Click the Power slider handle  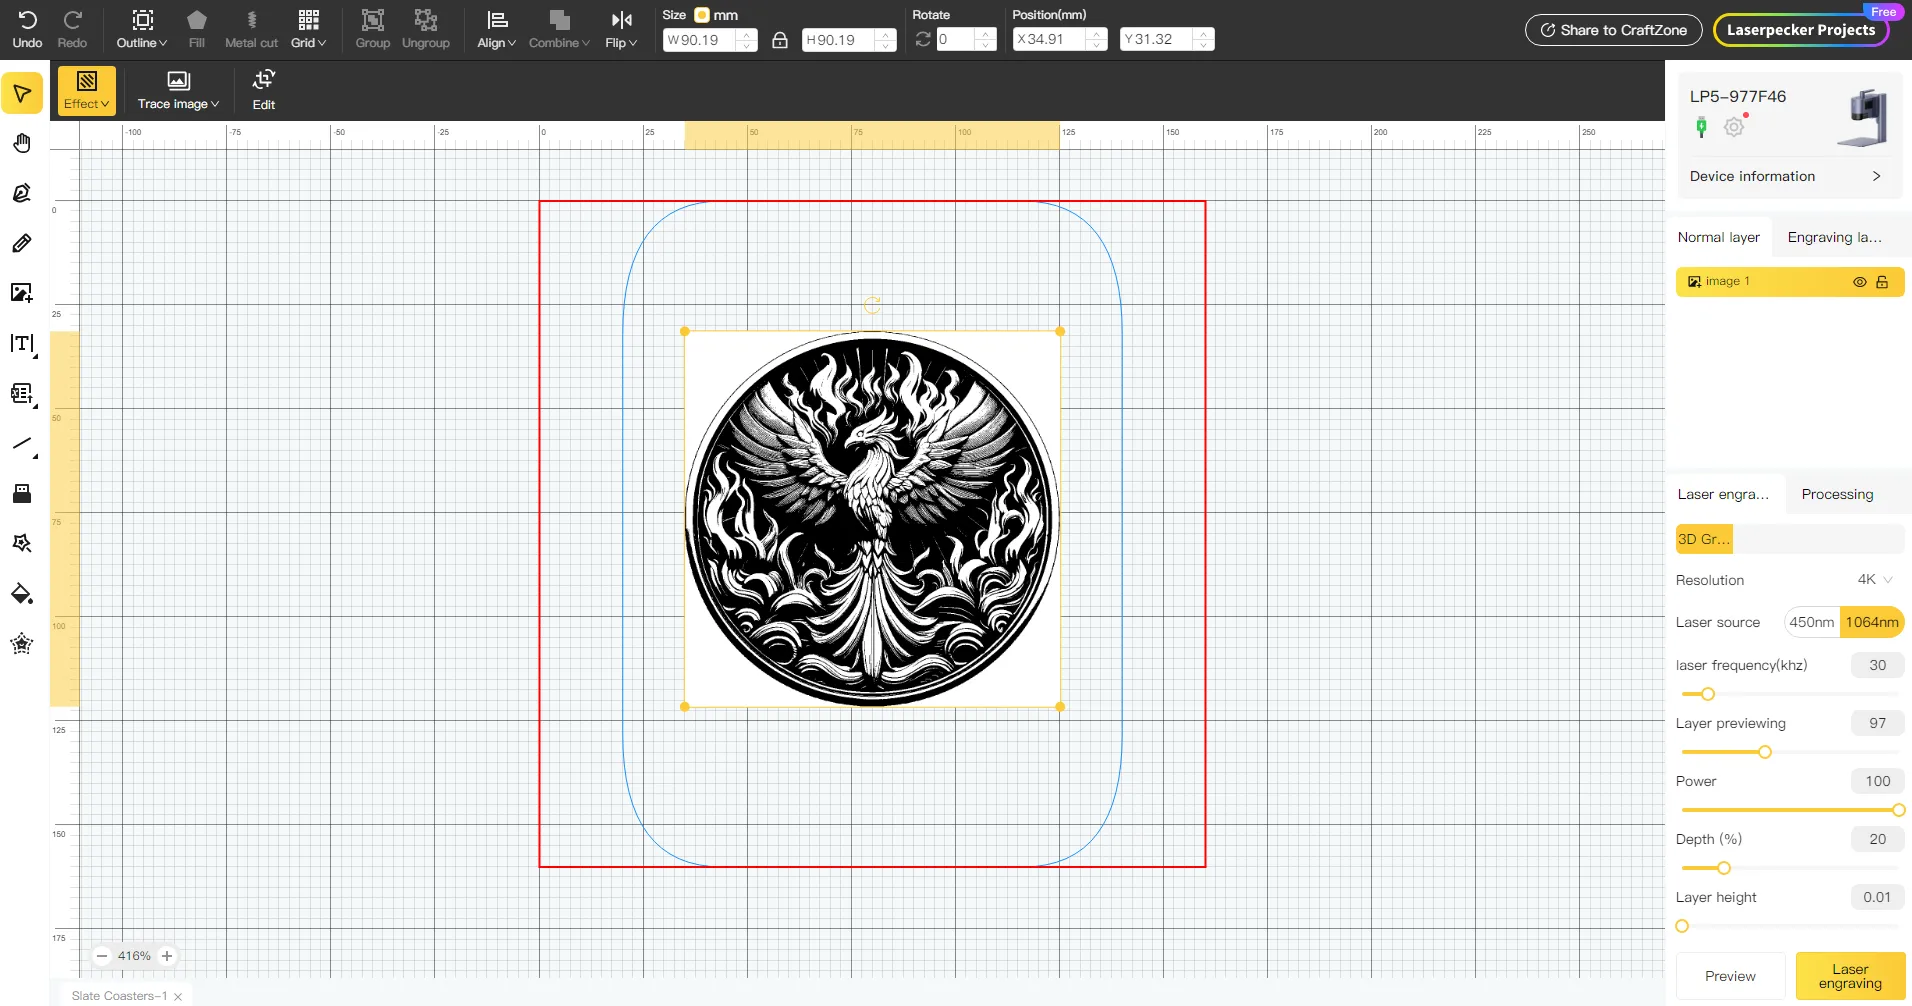point(1898,810)
